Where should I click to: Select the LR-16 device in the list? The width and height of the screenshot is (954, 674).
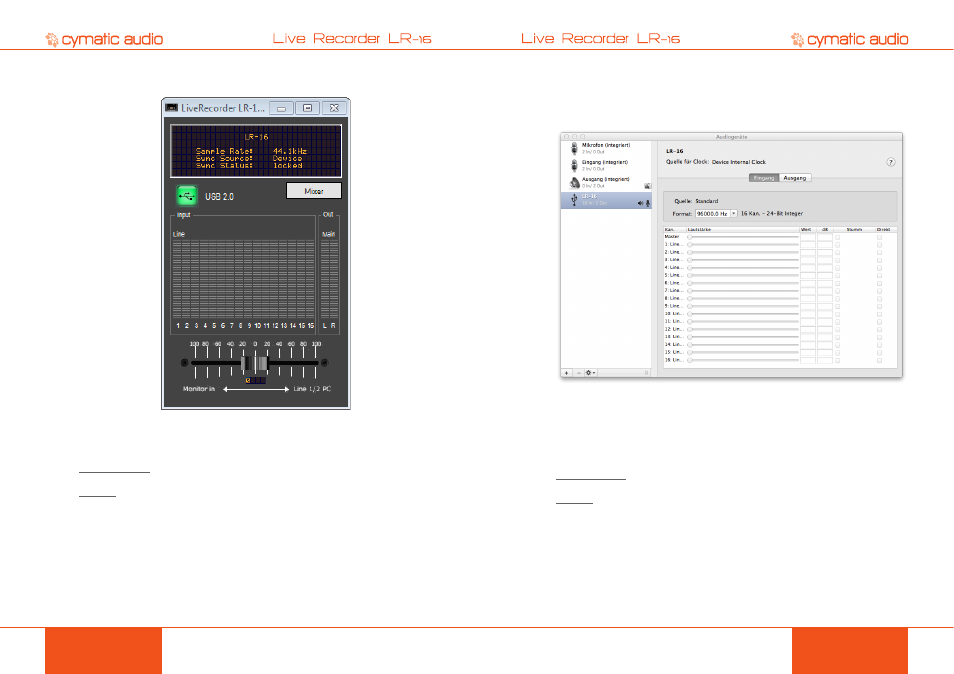coord(606,200)
